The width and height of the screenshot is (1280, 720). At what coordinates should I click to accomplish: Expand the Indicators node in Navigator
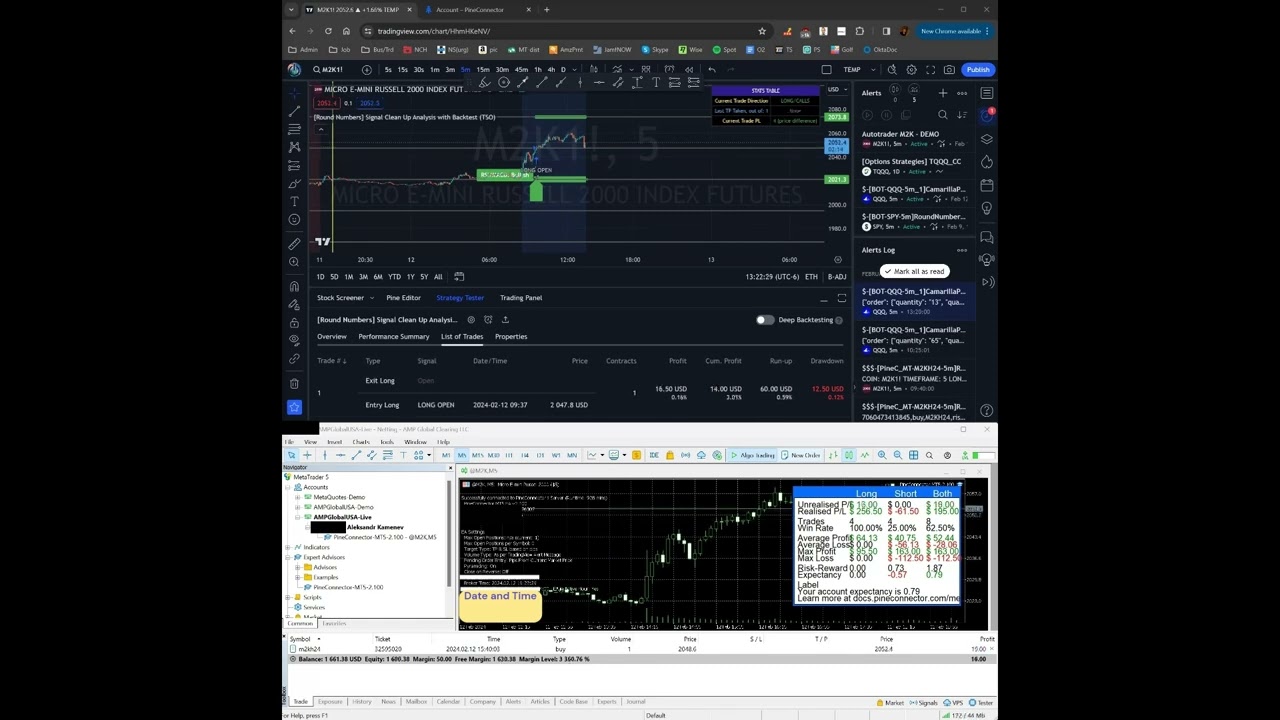288,548
